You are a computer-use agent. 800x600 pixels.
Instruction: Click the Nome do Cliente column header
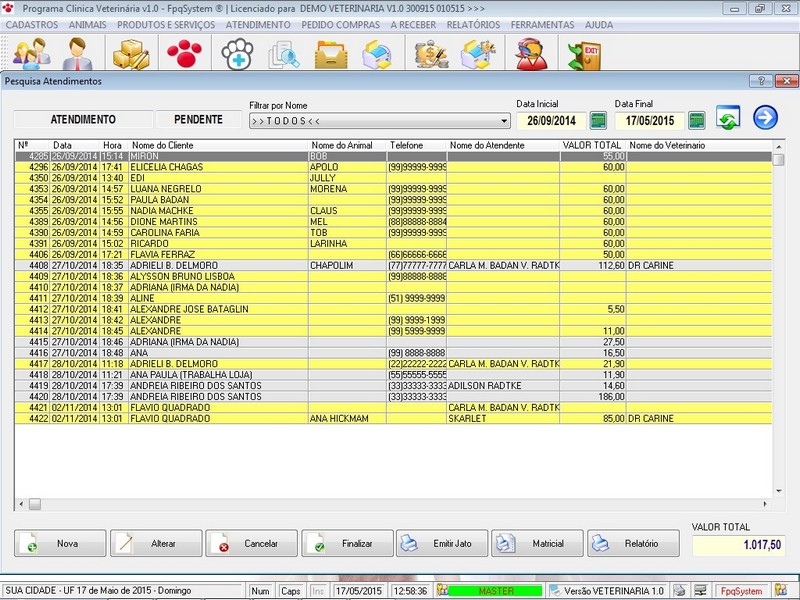pos(219,145)
